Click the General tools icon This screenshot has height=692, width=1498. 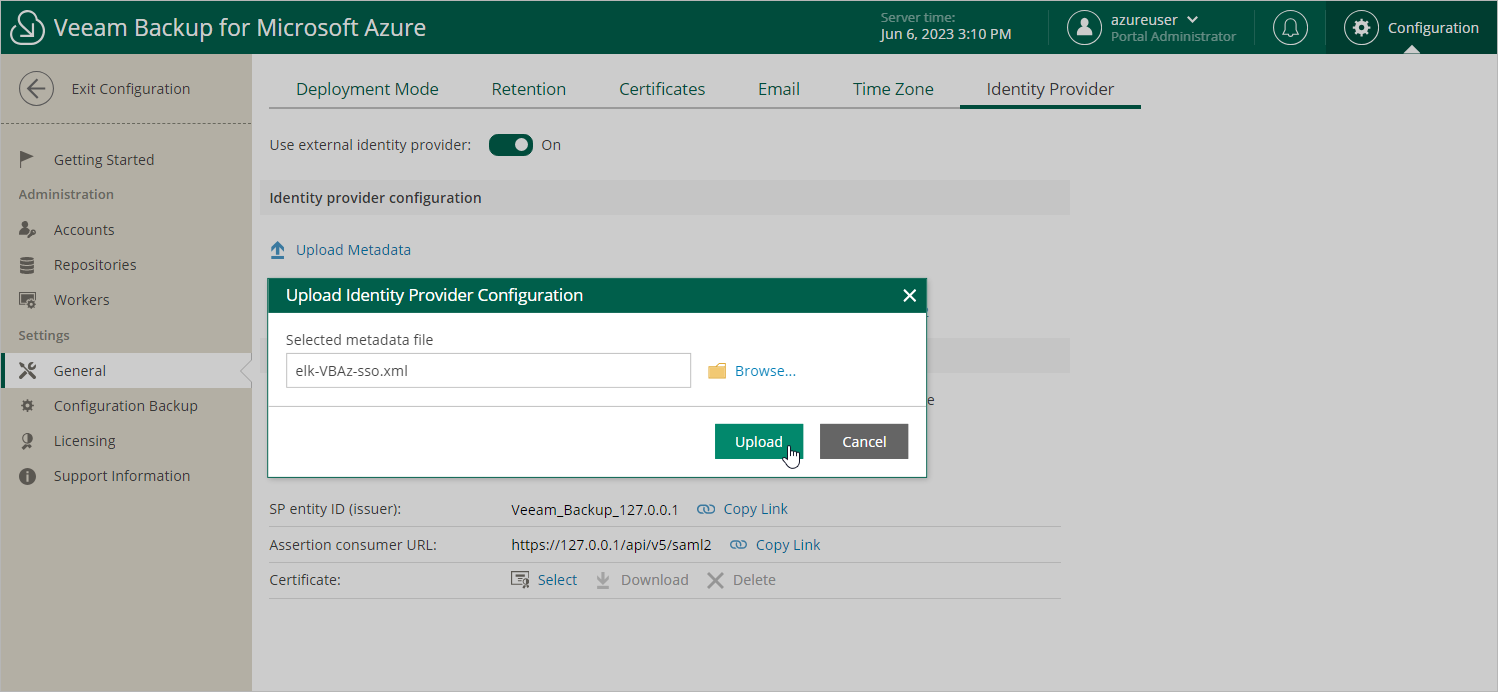pyautogui.click(x=28, y=371)
